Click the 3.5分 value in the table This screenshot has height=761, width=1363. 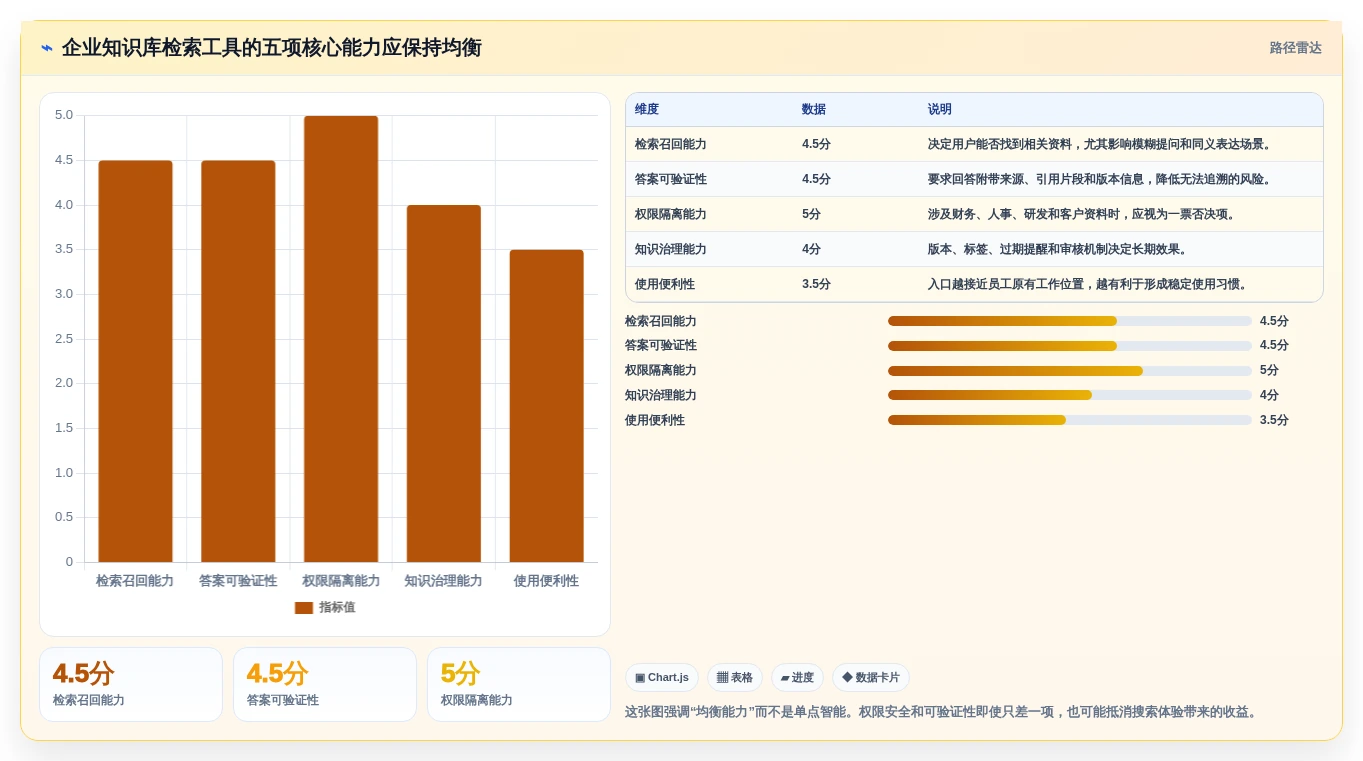(816, 285)
